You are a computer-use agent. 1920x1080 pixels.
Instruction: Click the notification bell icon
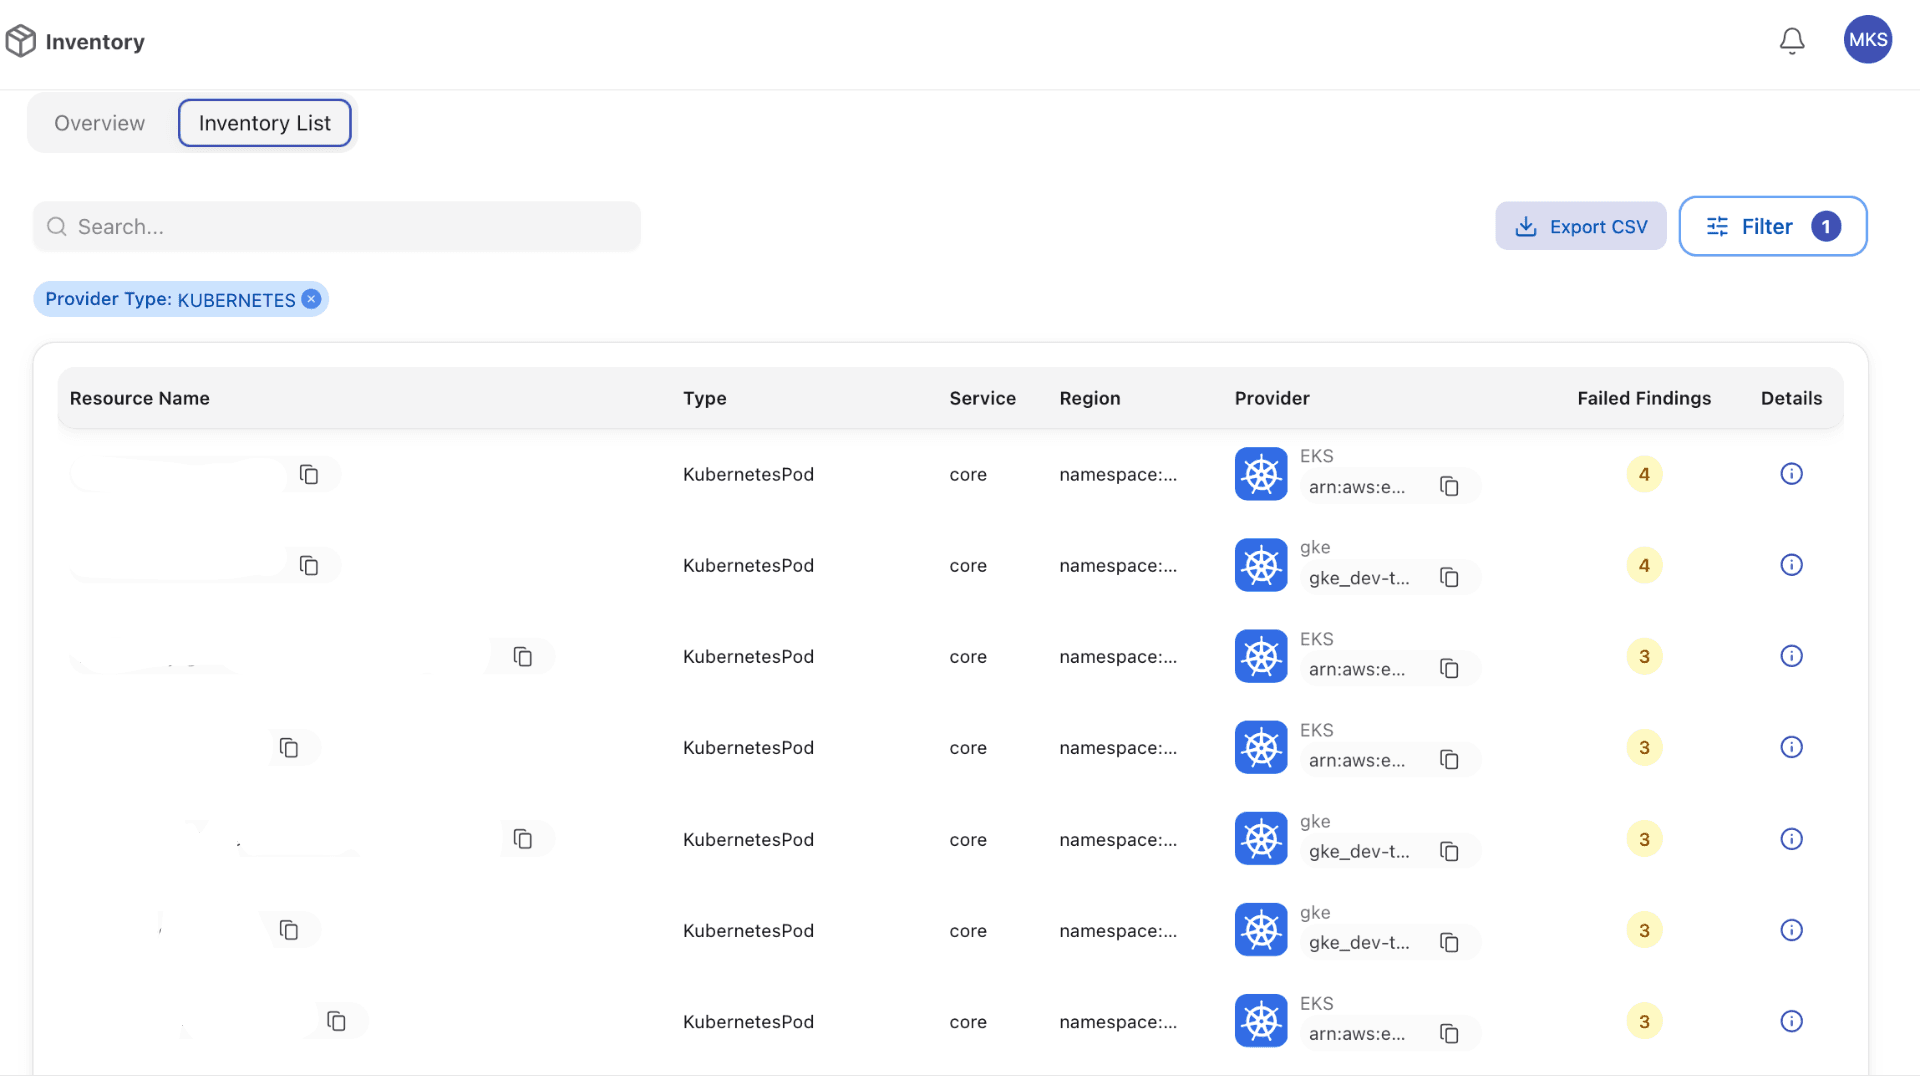click(1791, 40)
